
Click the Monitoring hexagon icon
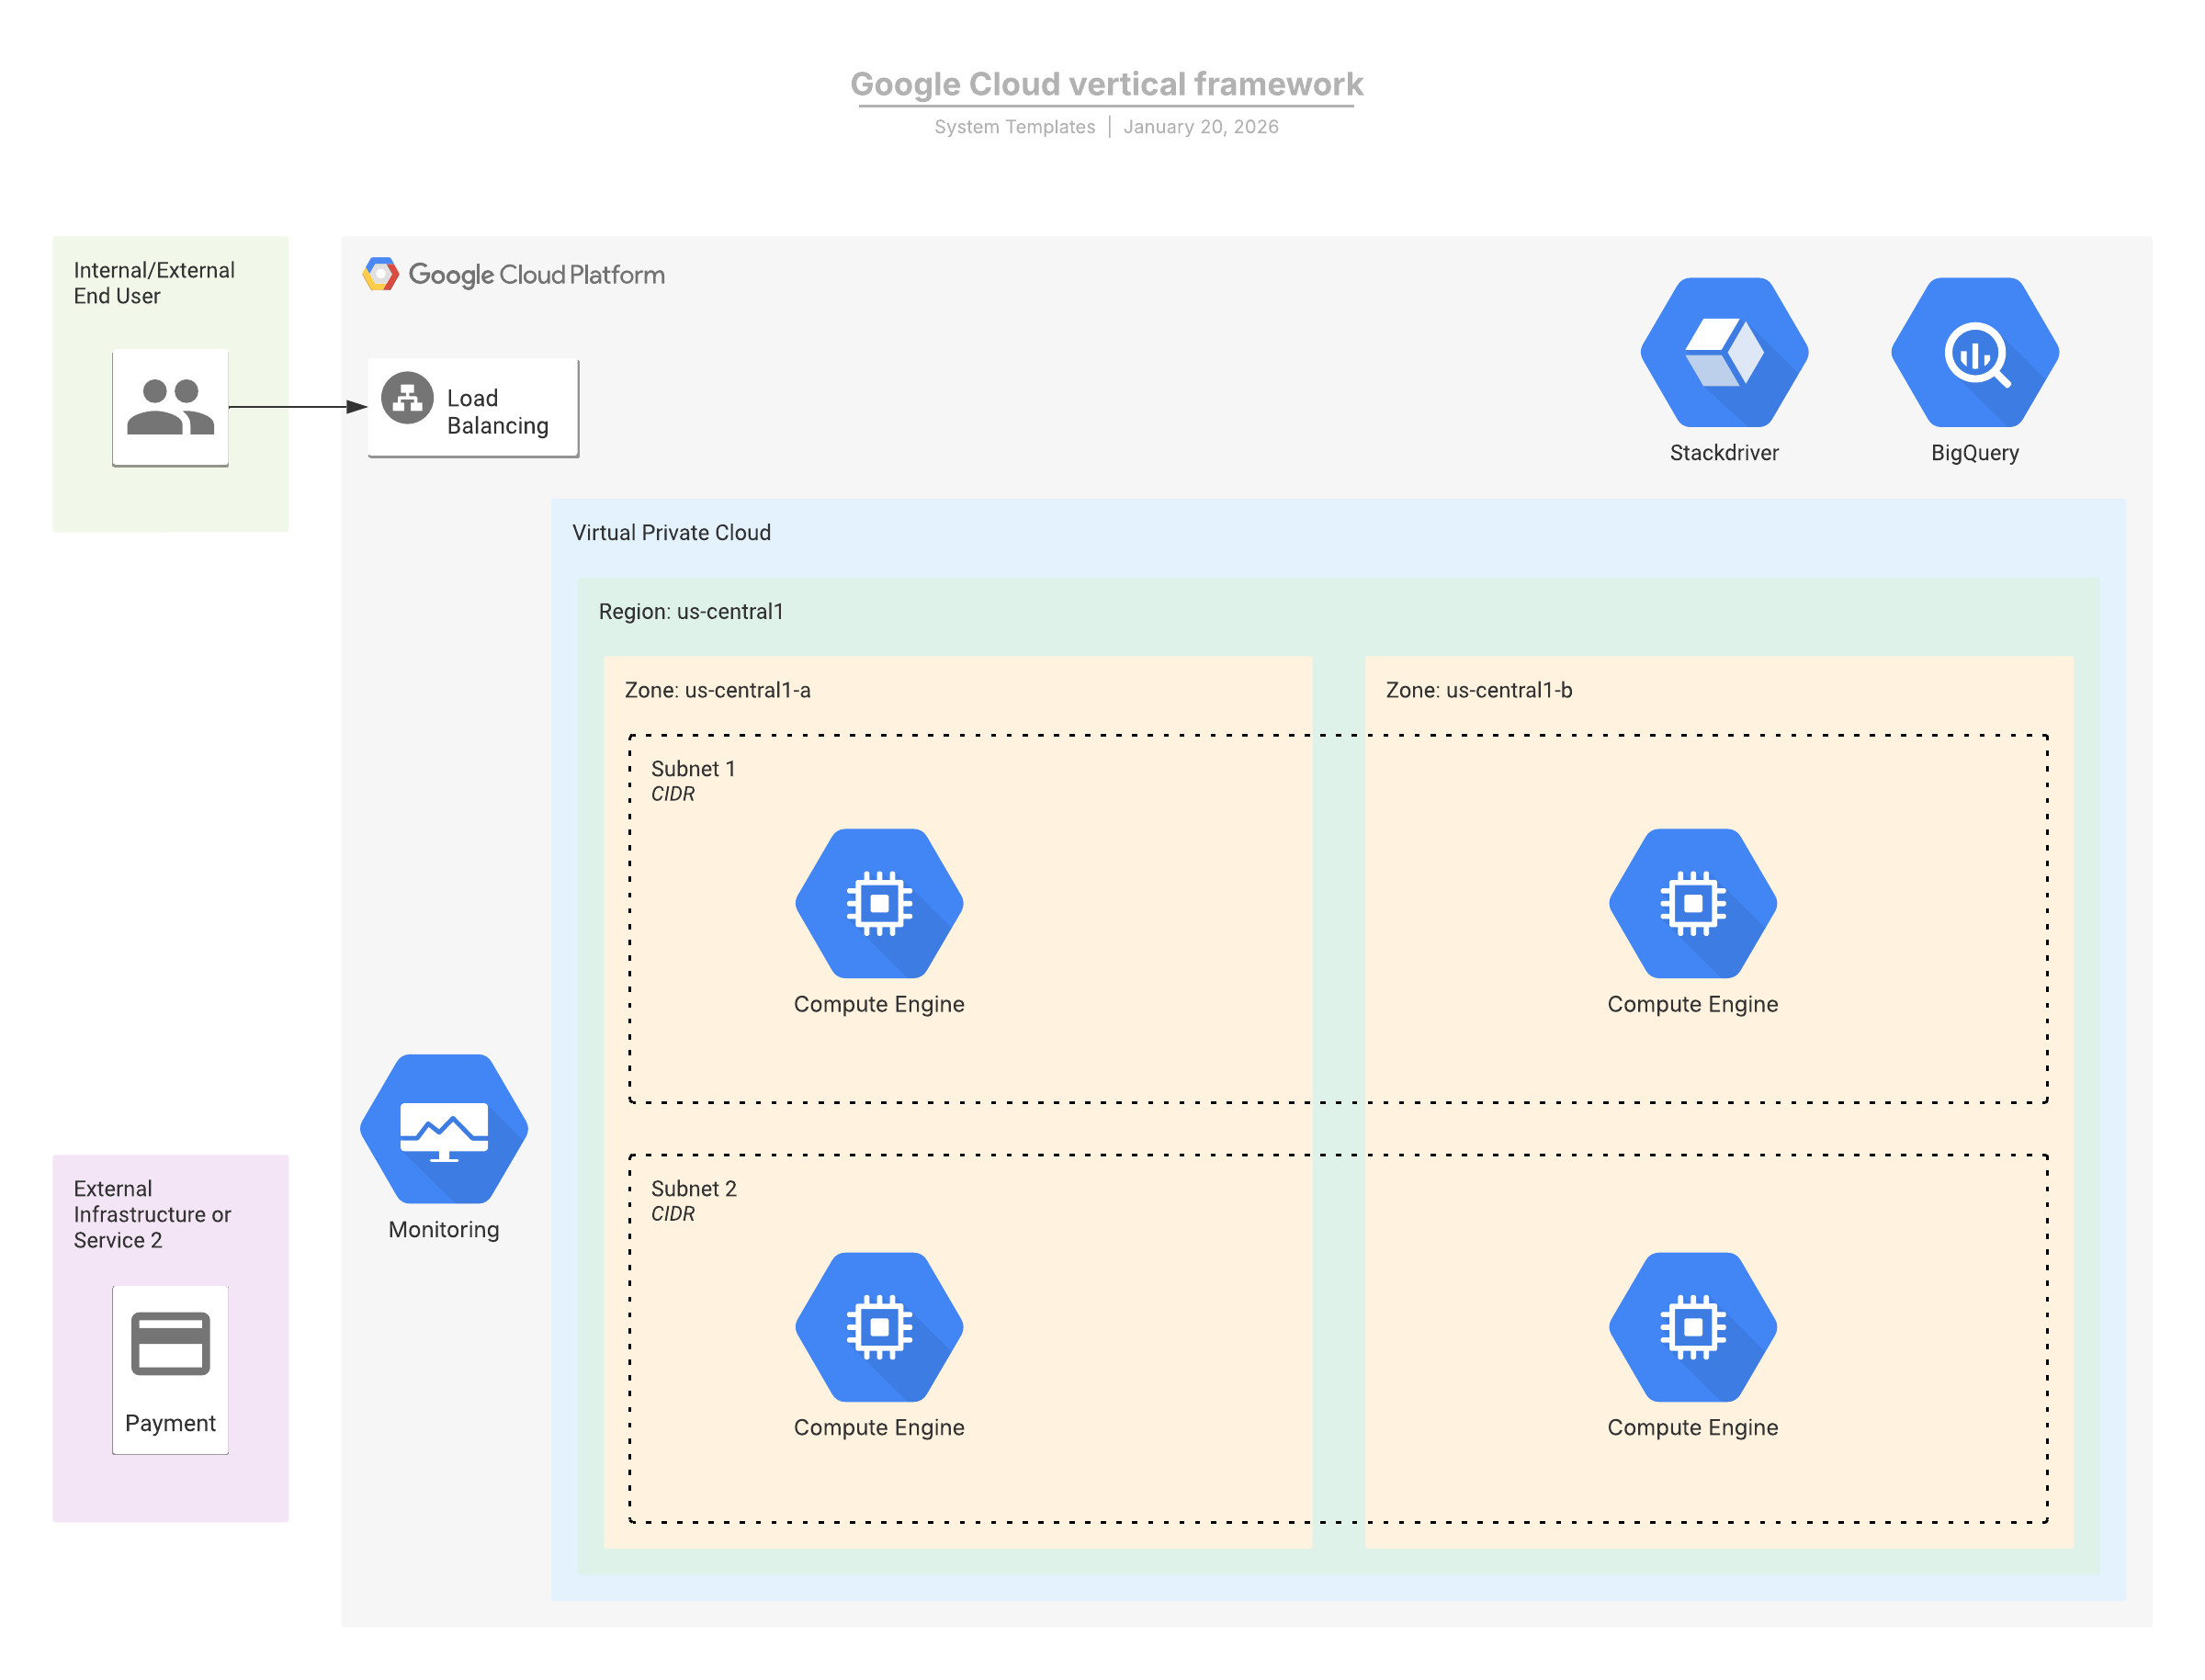click(444, 1128)
